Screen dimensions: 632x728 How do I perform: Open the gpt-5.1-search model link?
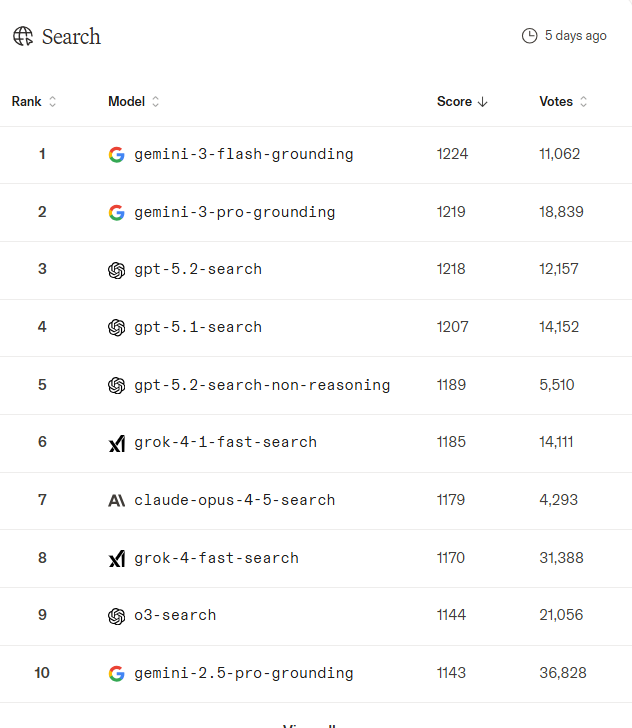coord(198,327)
